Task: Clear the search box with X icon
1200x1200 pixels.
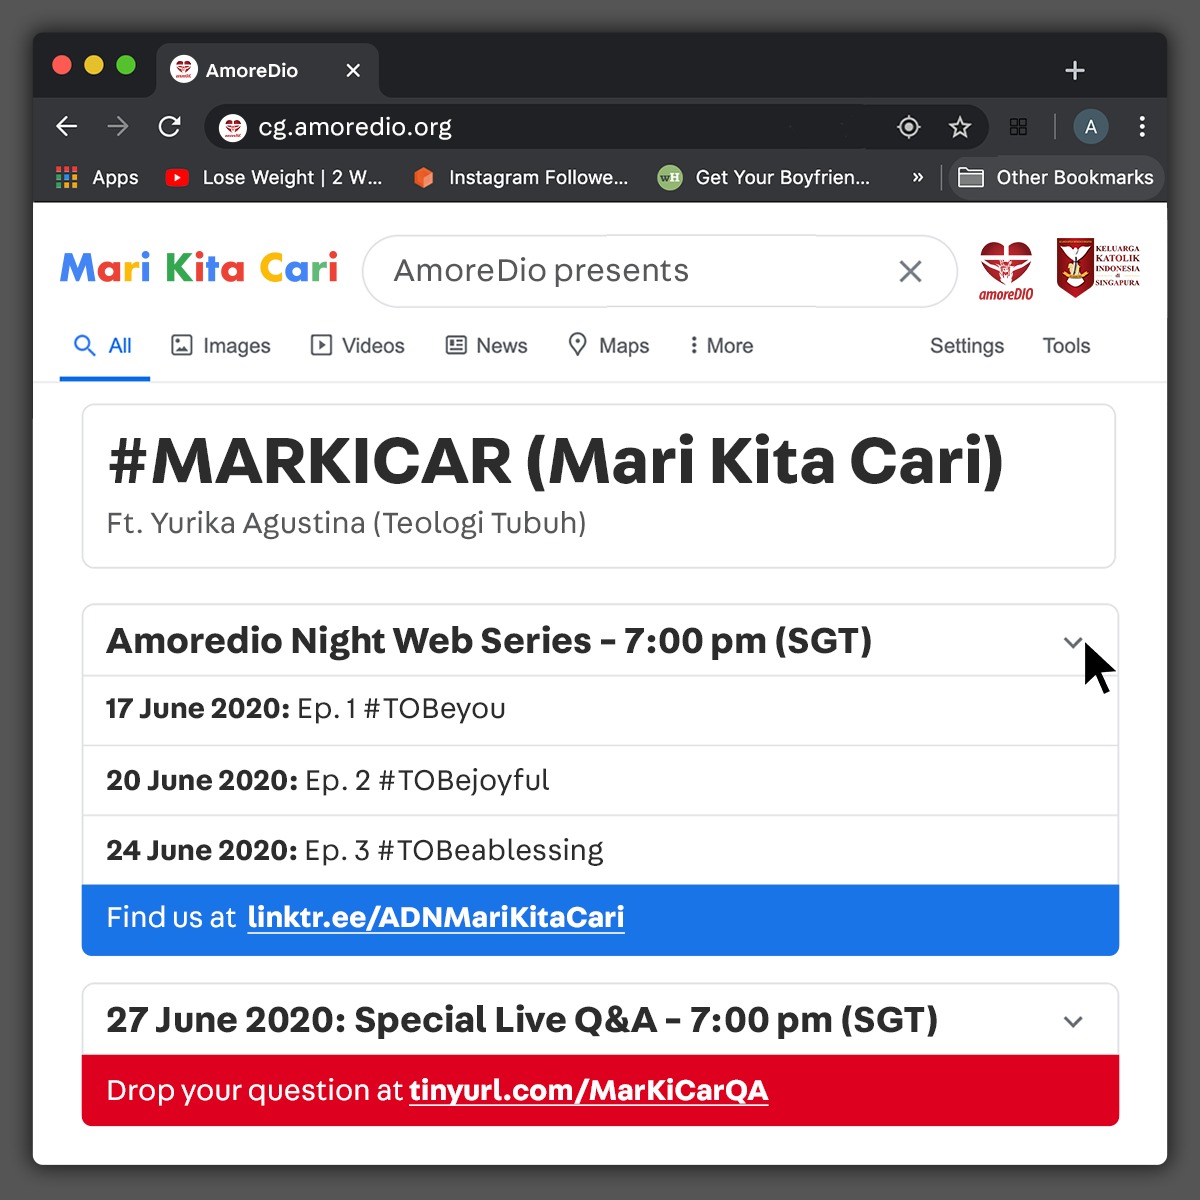Action: click(x=910, y=271)
